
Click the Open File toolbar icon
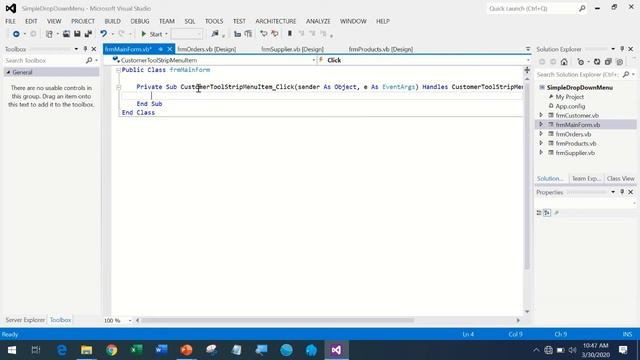[x=66, y=34]
